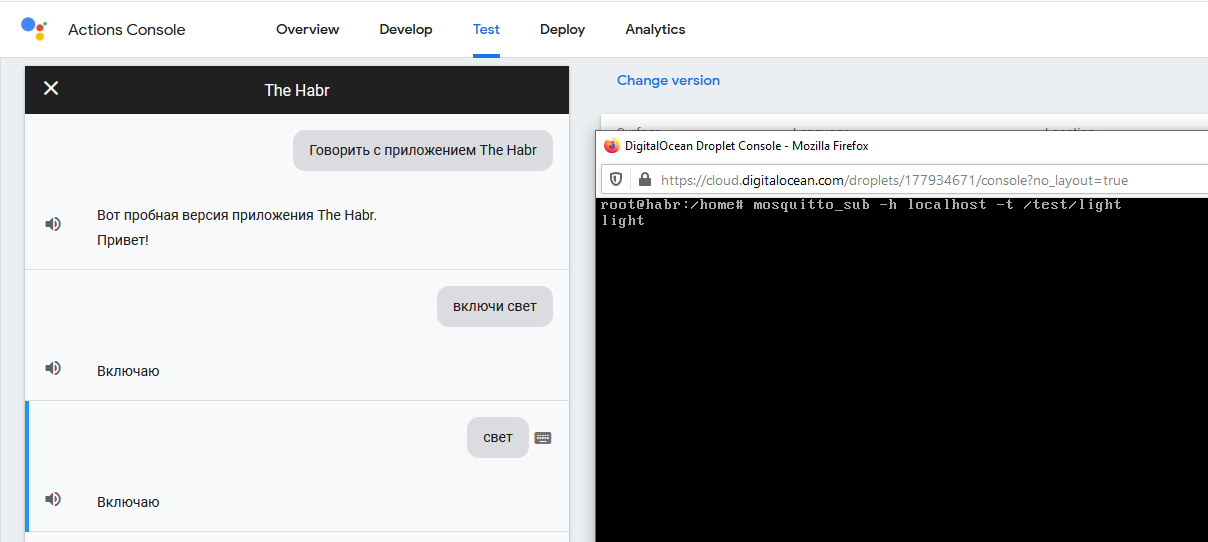Open tracking protection shield icon in Firefox
1208x542 pixels.
[x=616, y=180]
